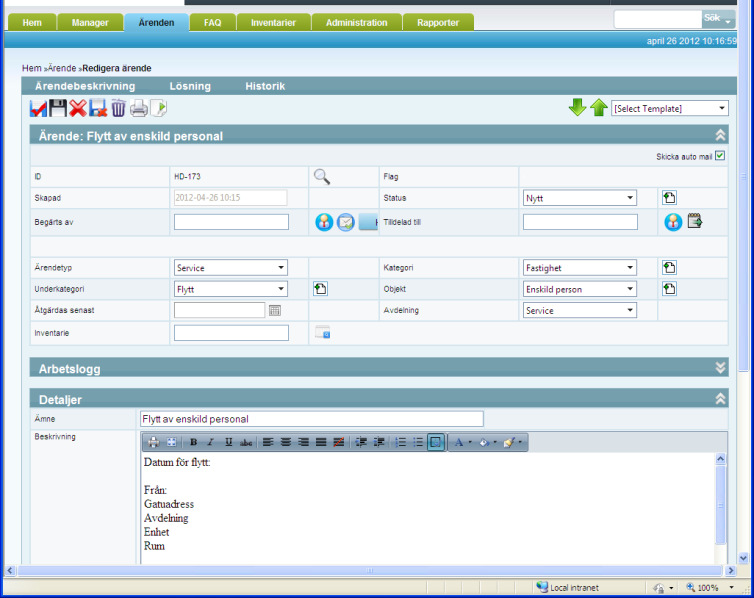Open the Status dropdown showing Nytt

(x=580, y=198)
